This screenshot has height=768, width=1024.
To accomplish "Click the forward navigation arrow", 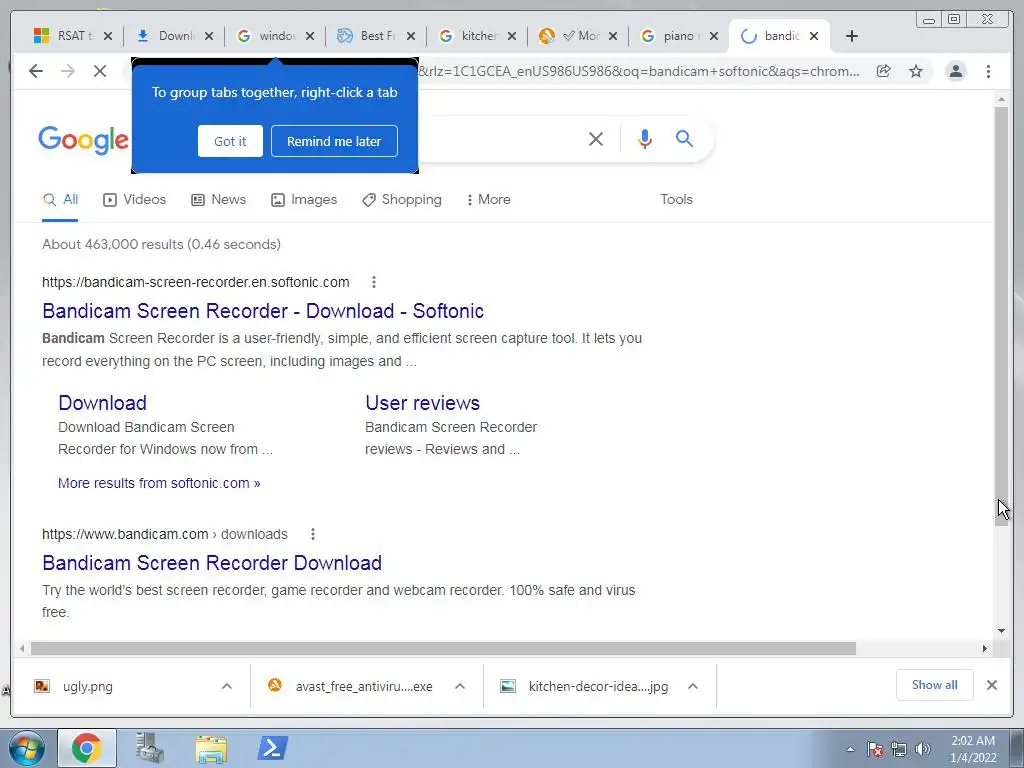I will tap(68, 71).
